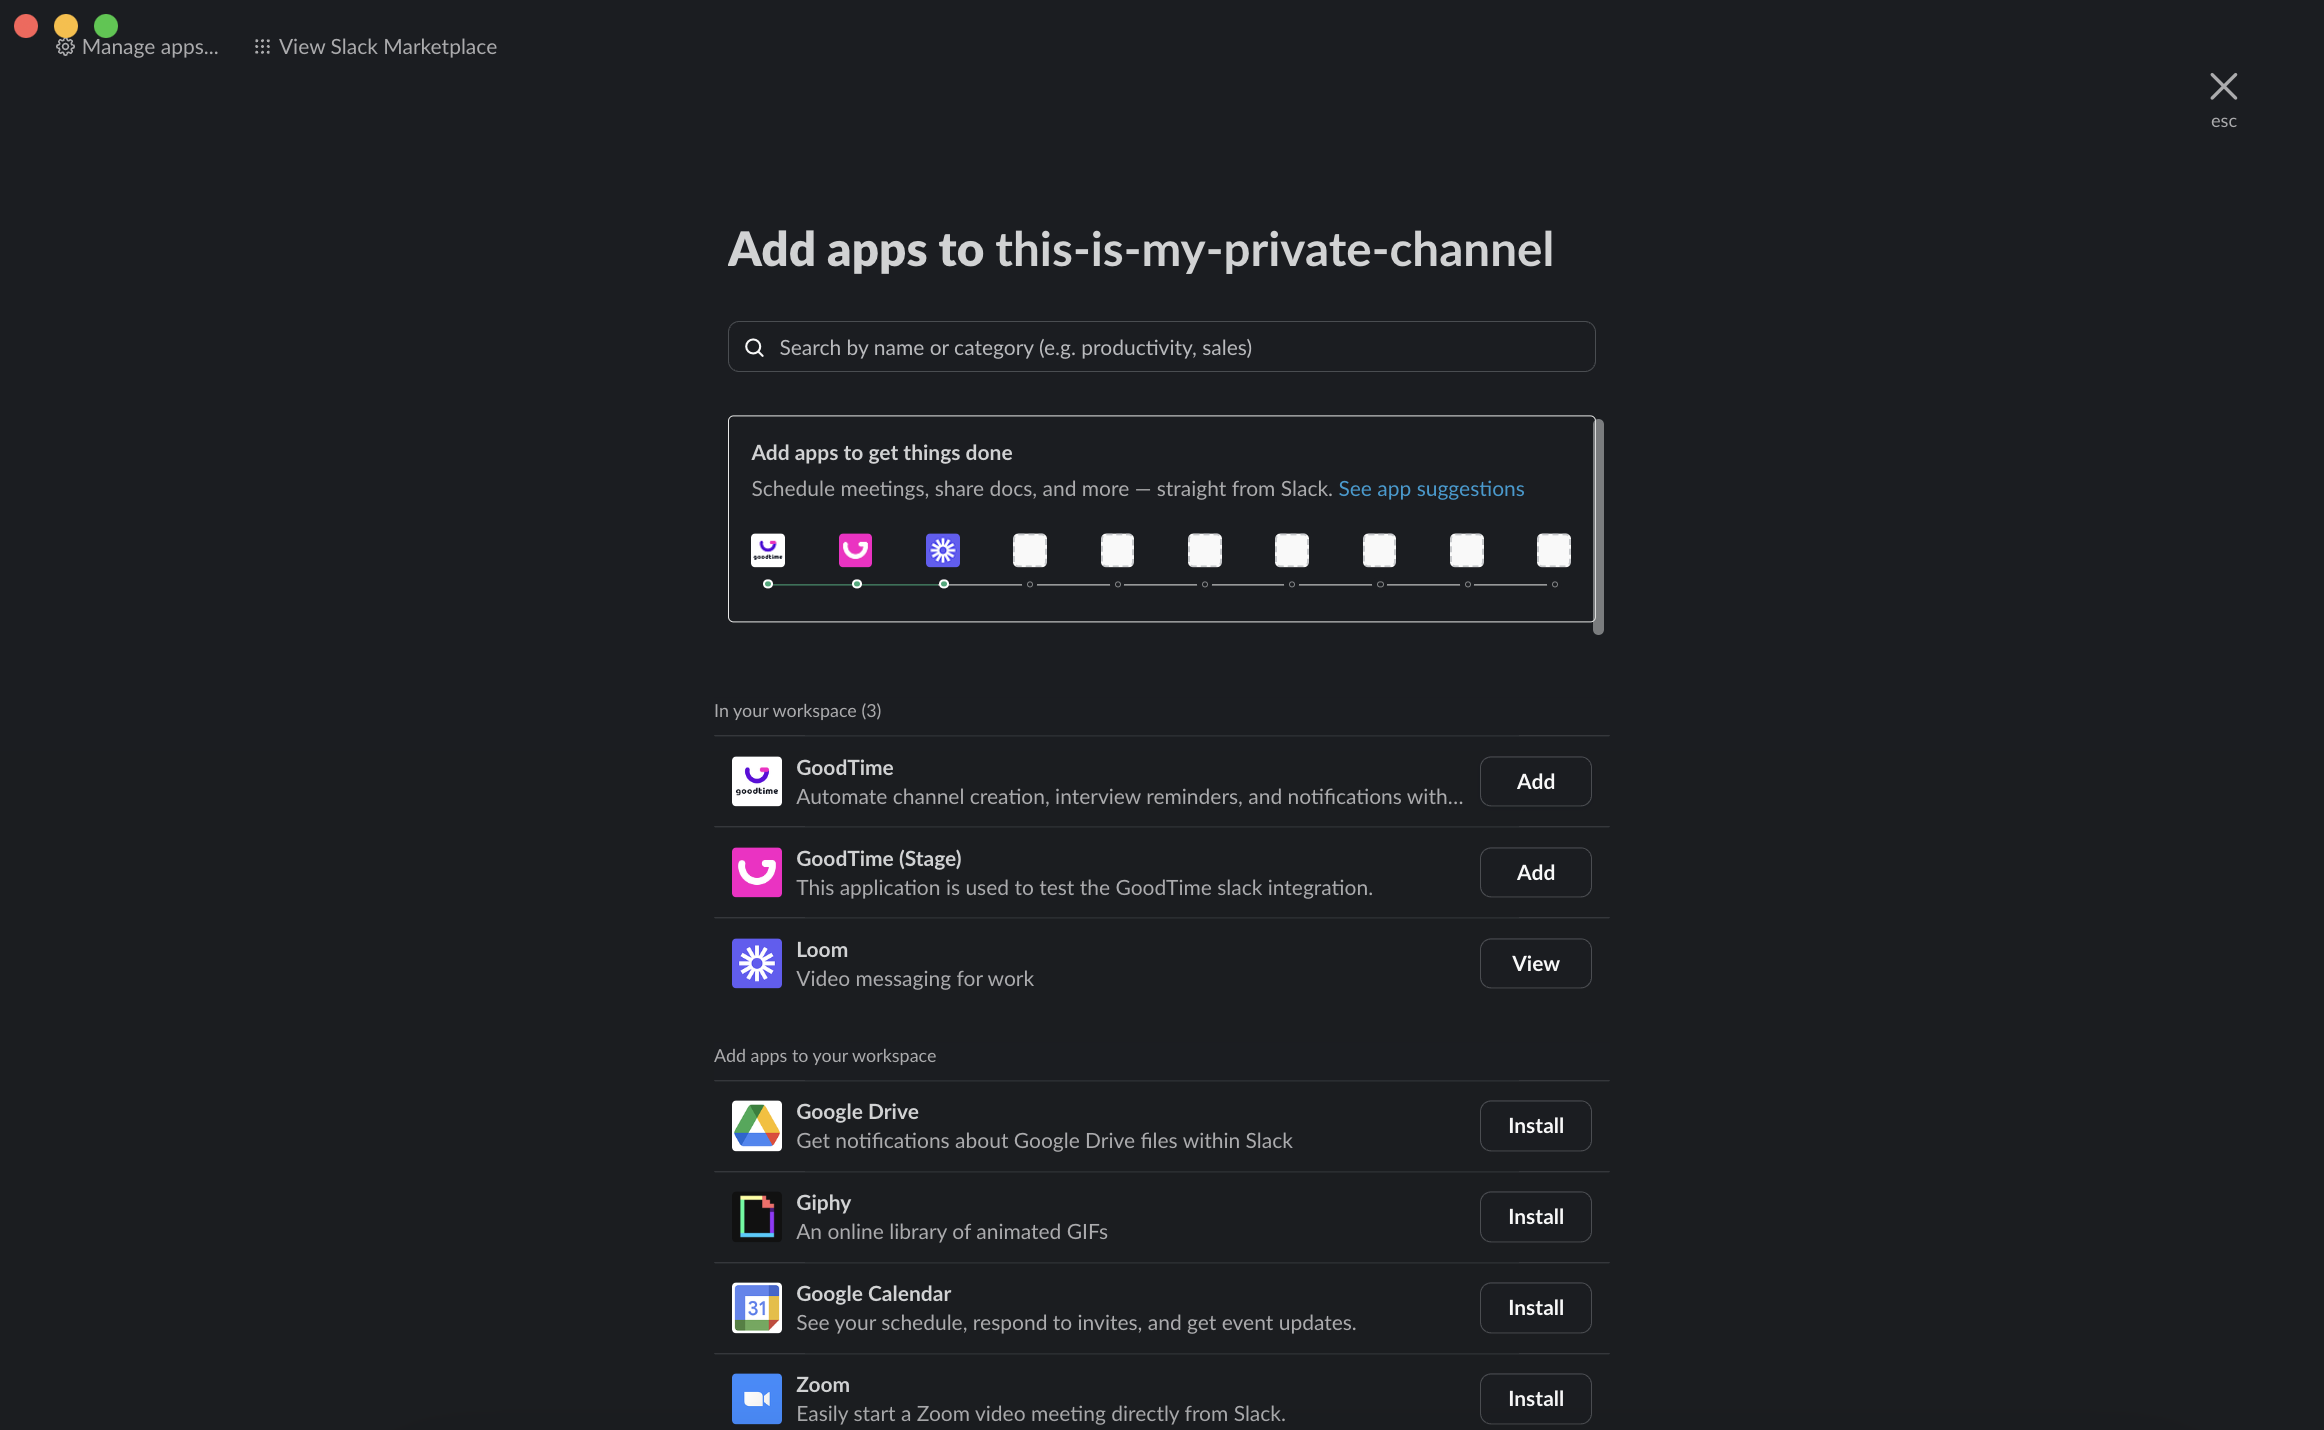2324x1430 pixels.
Task: Click the Zoom app icon
Action: 756,1398
